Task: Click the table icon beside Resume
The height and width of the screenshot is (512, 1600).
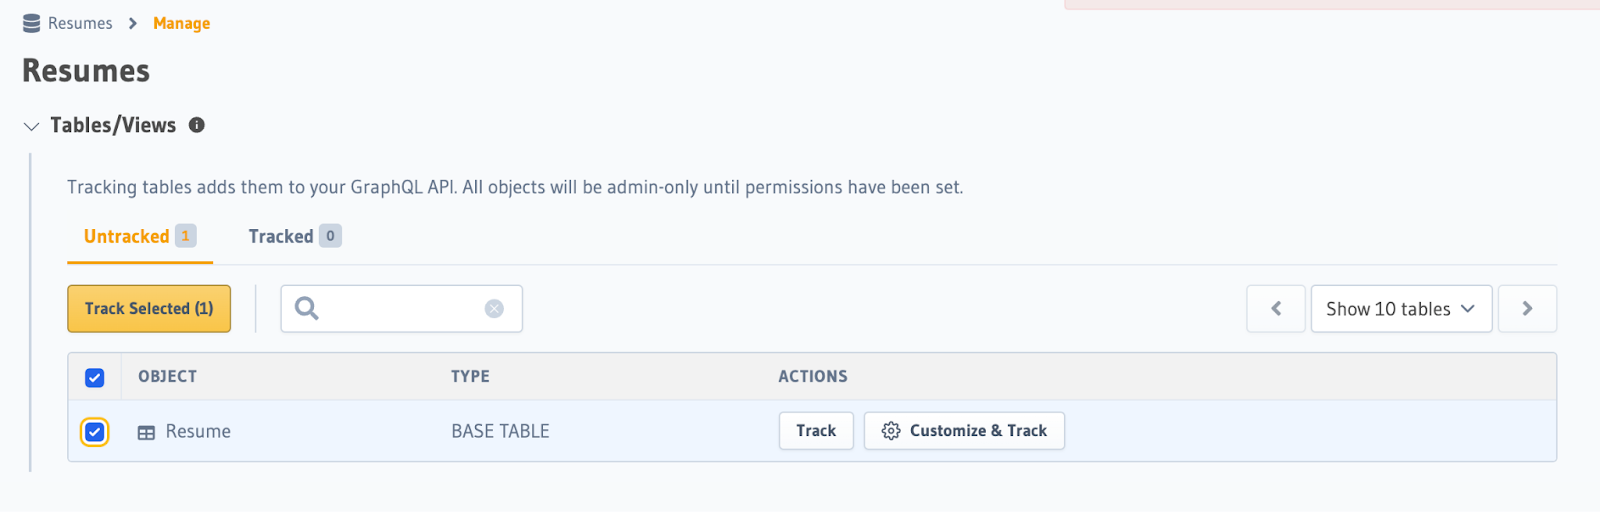Action: [146, 432]
